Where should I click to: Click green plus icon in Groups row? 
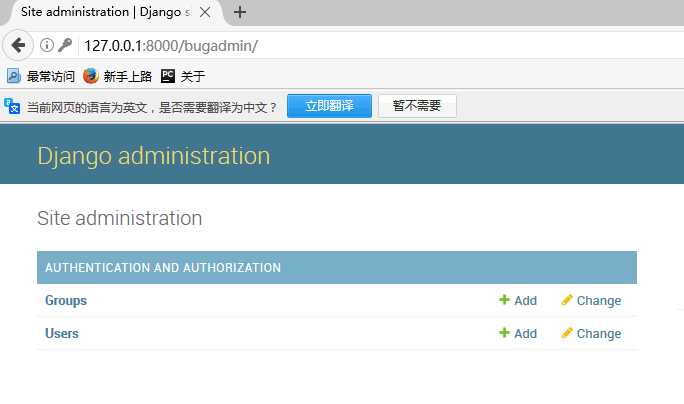point(504,300)
